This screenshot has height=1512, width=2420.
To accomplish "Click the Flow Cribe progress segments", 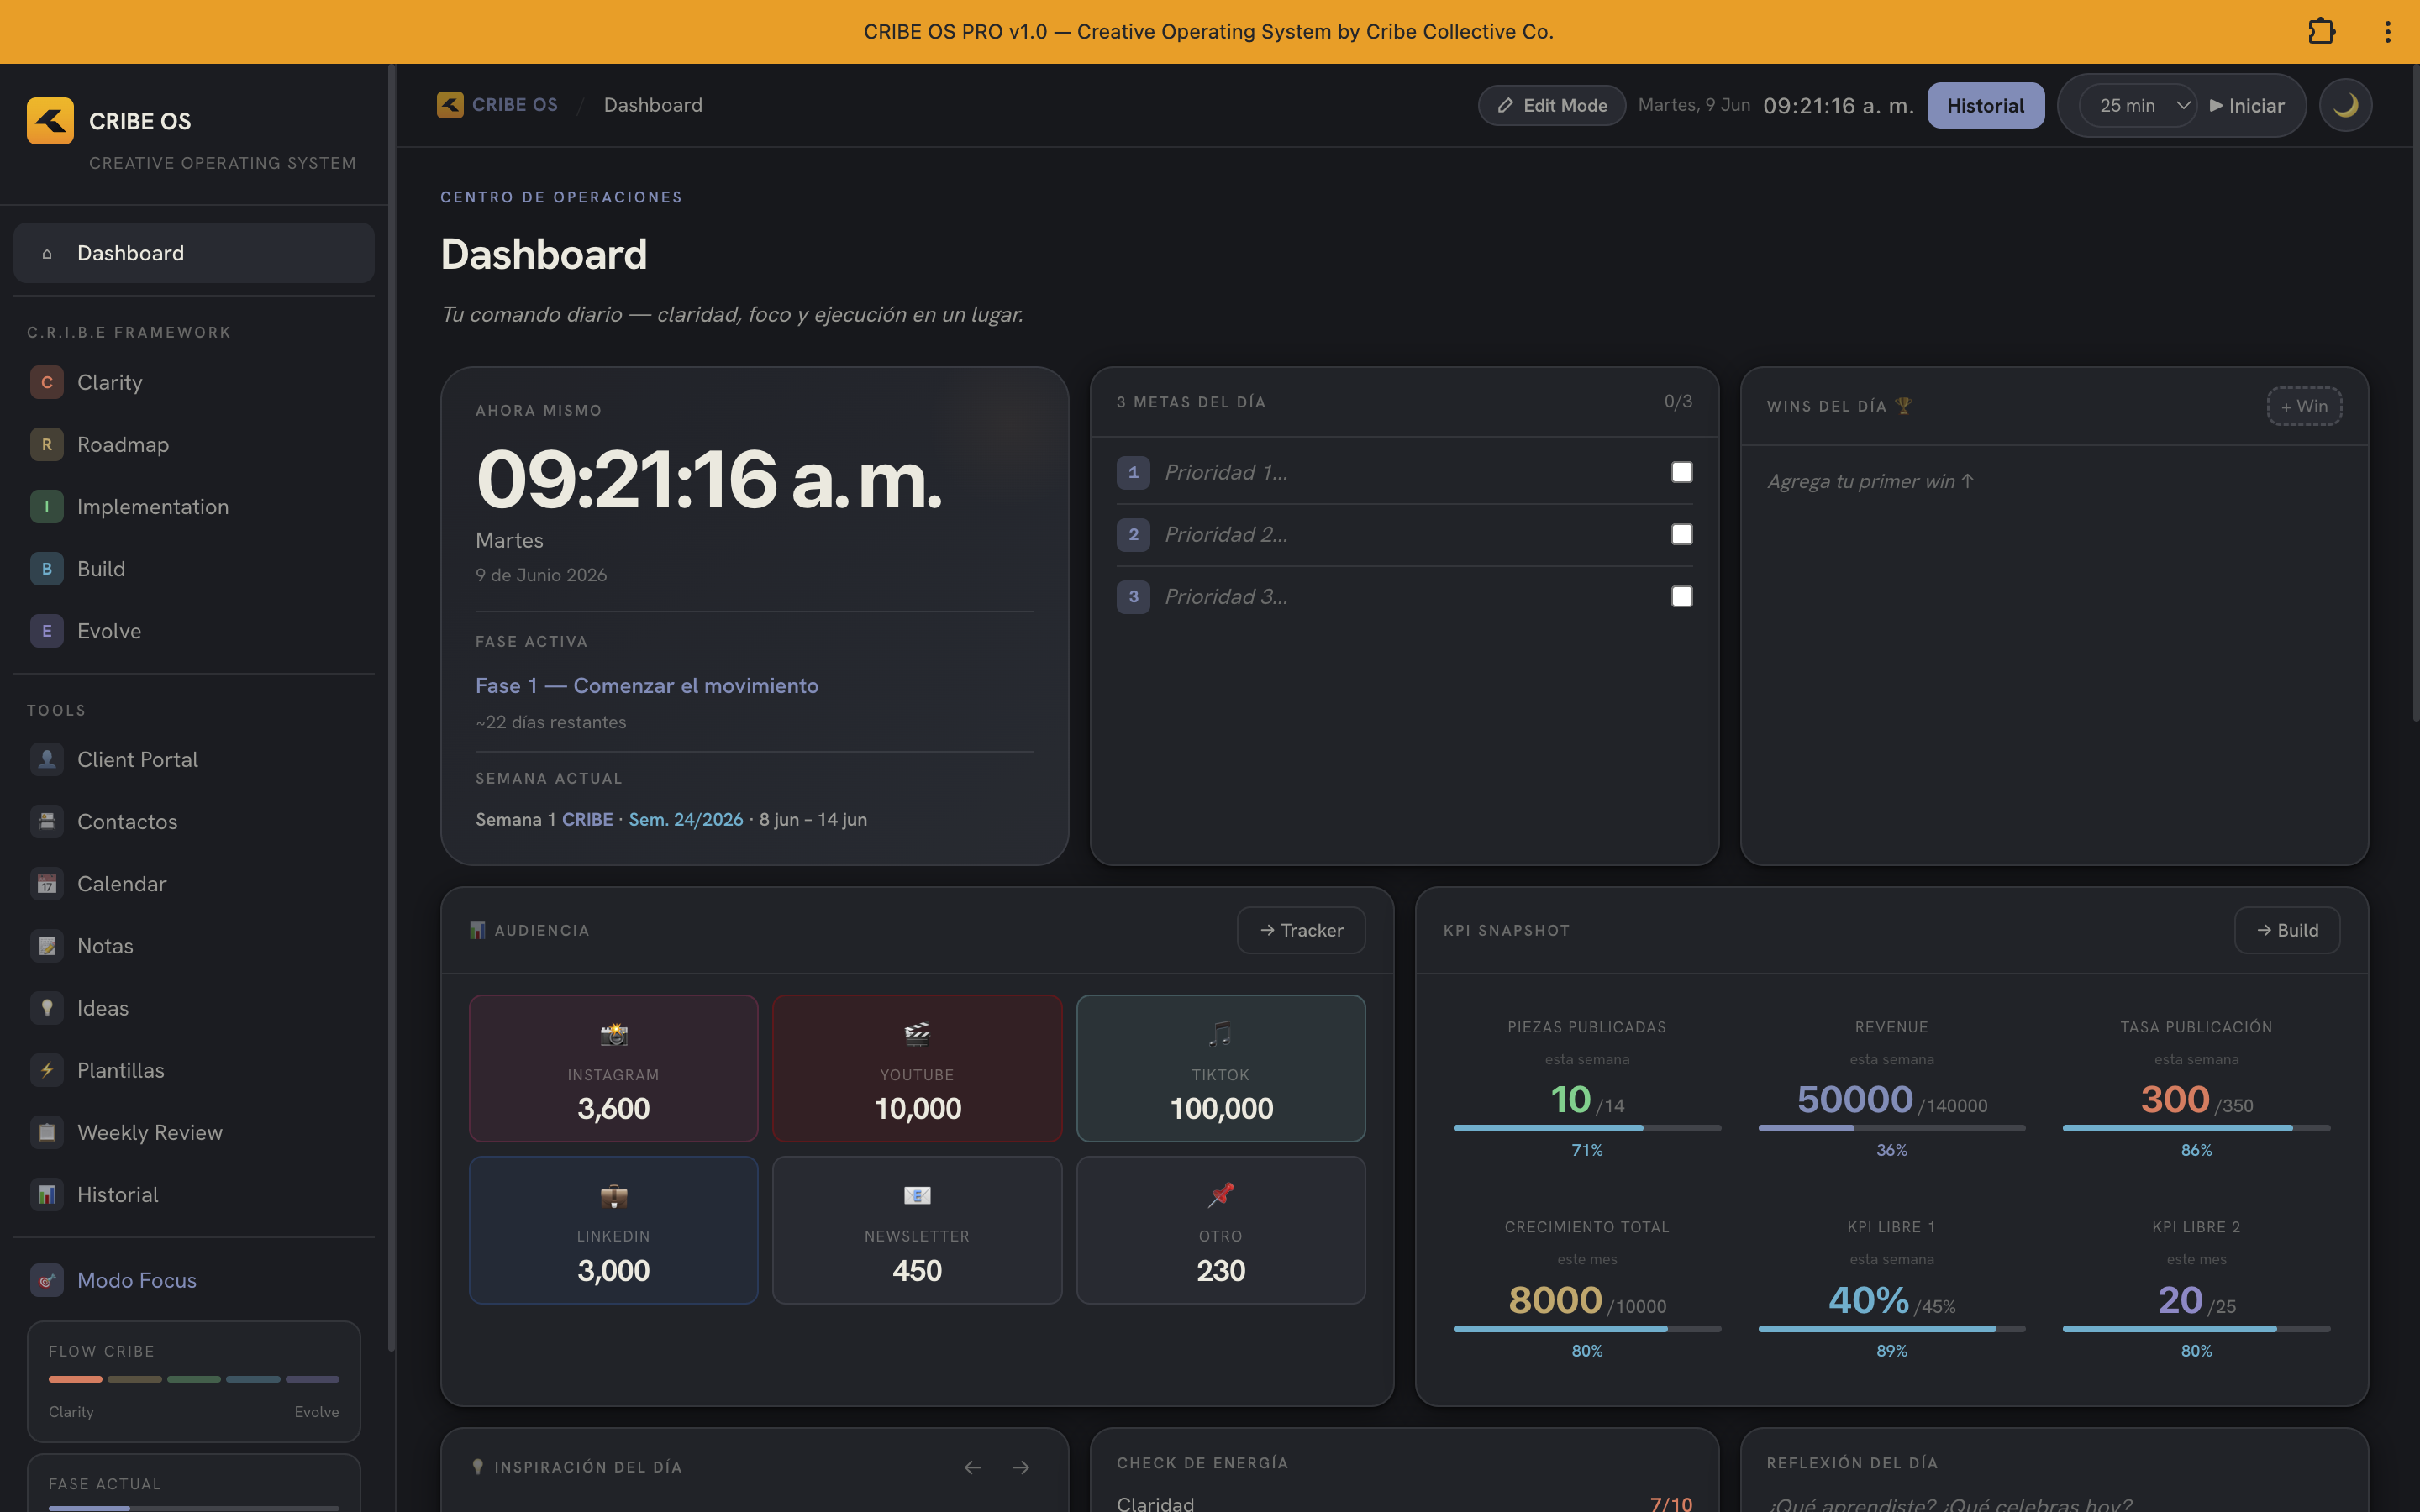I will [x=194, y=1379].
